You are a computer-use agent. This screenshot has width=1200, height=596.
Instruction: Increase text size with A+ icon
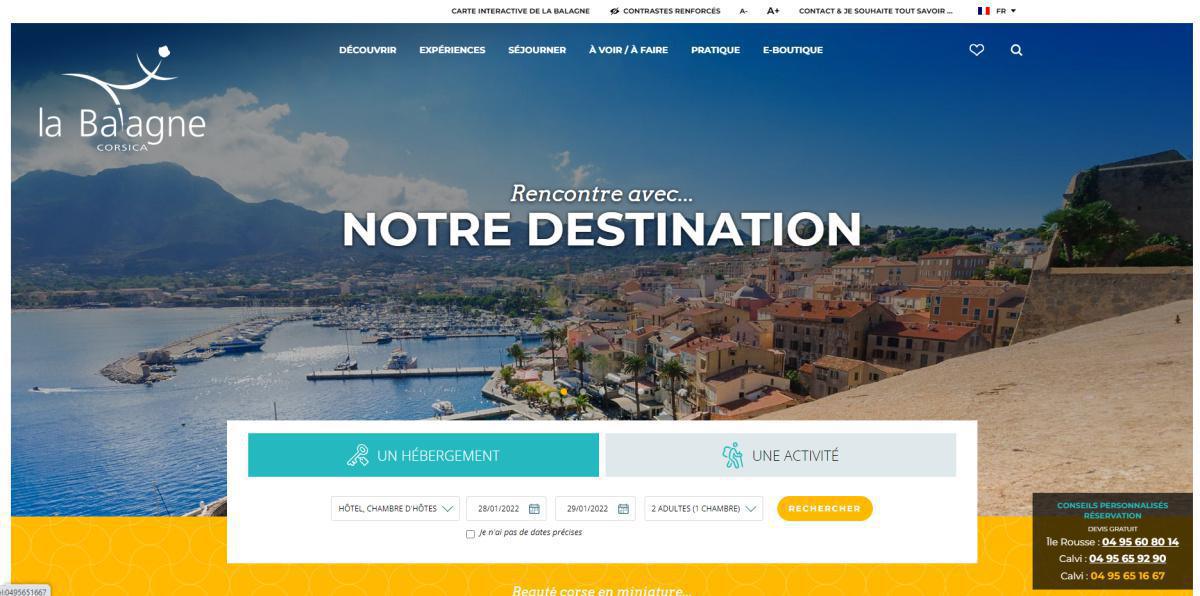(x=773, y=11)
